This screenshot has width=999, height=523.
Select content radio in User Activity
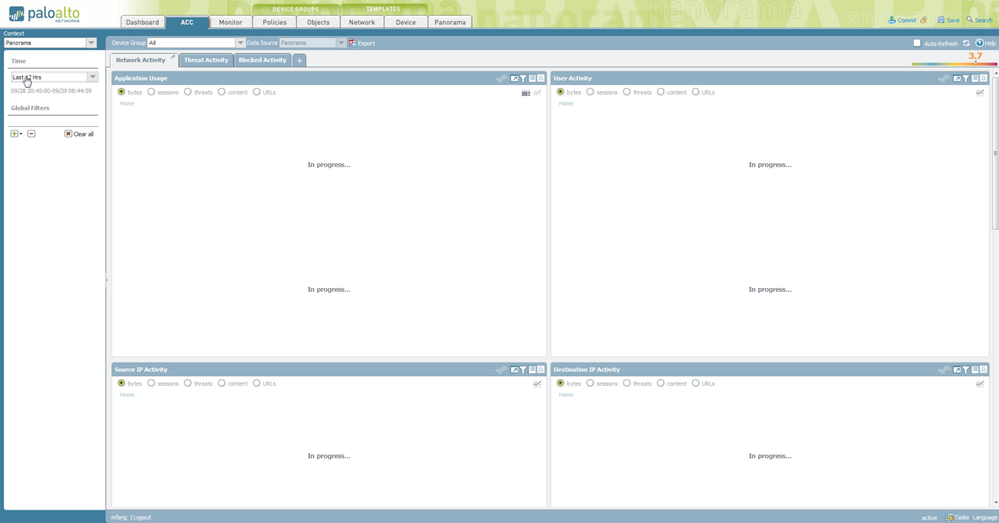[x=661, y=92]
